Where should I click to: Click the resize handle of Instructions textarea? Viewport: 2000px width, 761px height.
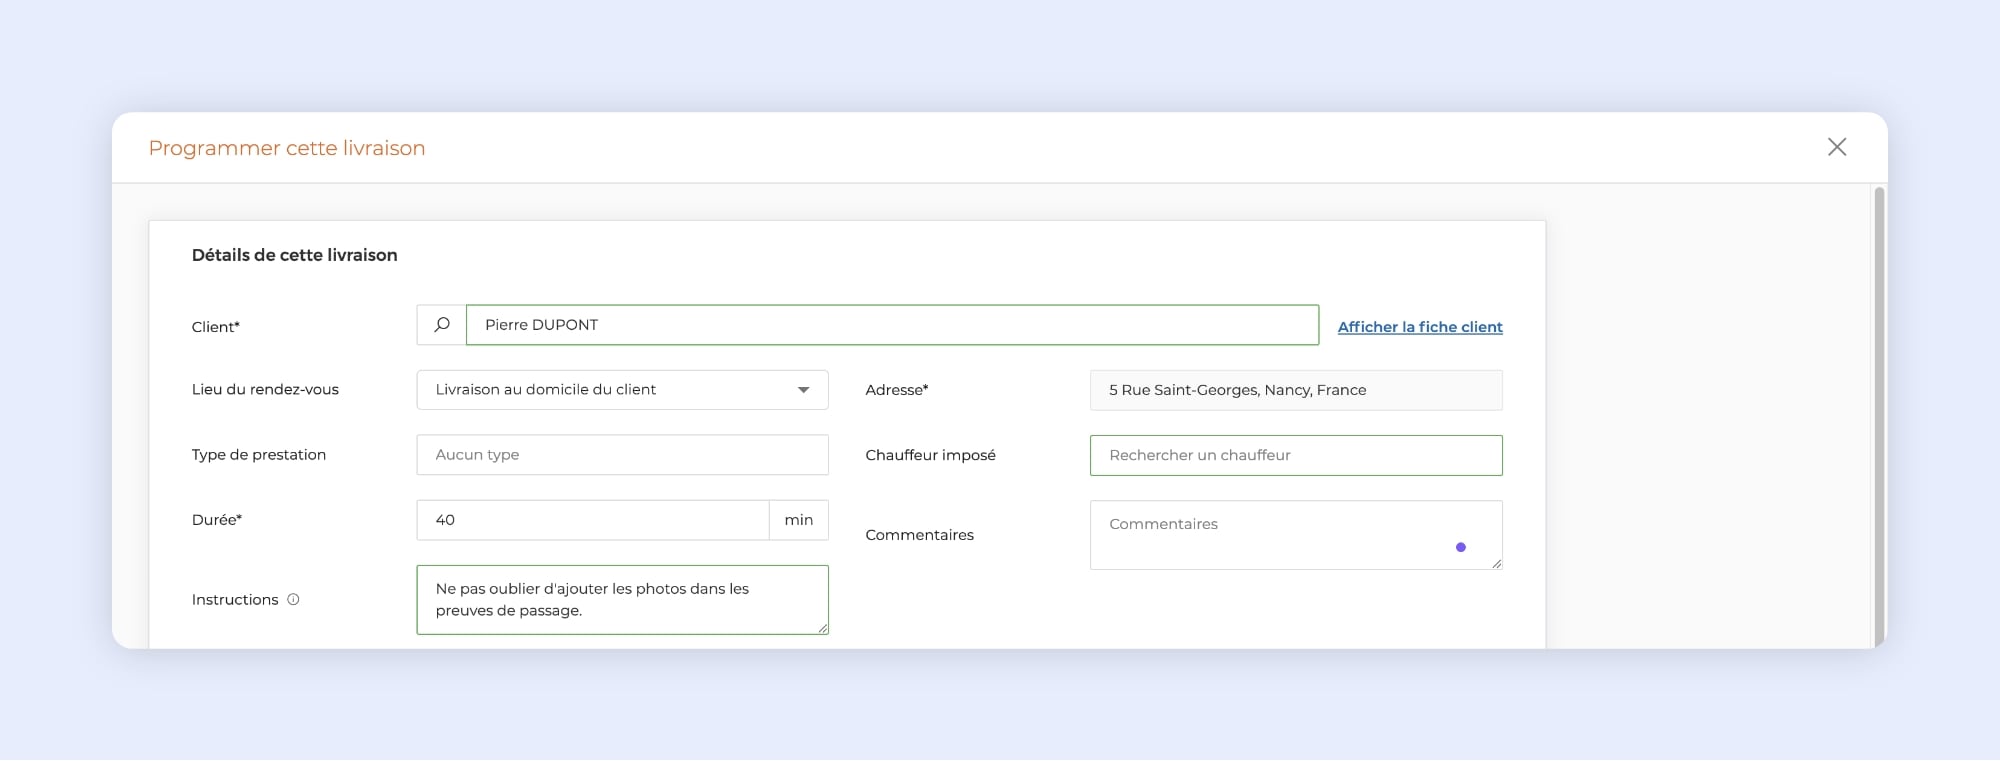point(822,628)
